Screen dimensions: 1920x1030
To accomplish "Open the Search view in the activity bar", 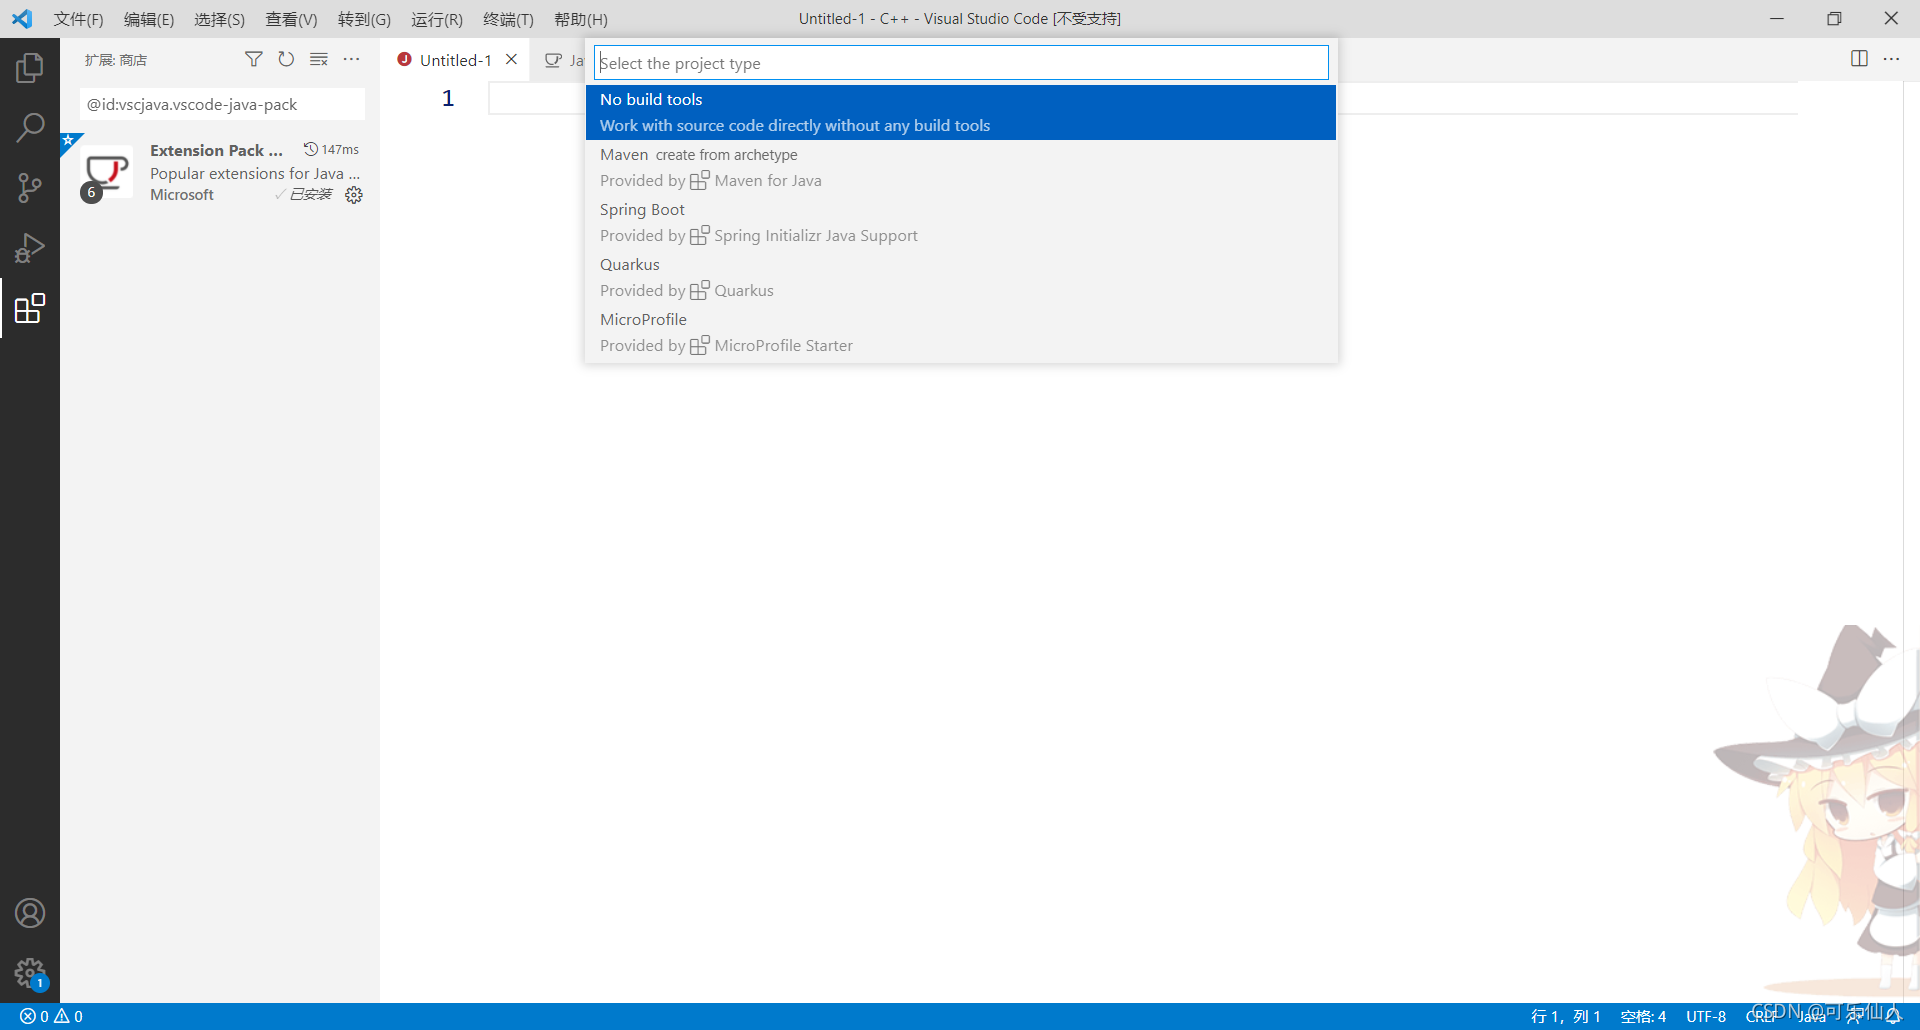I will click(30, 128).
